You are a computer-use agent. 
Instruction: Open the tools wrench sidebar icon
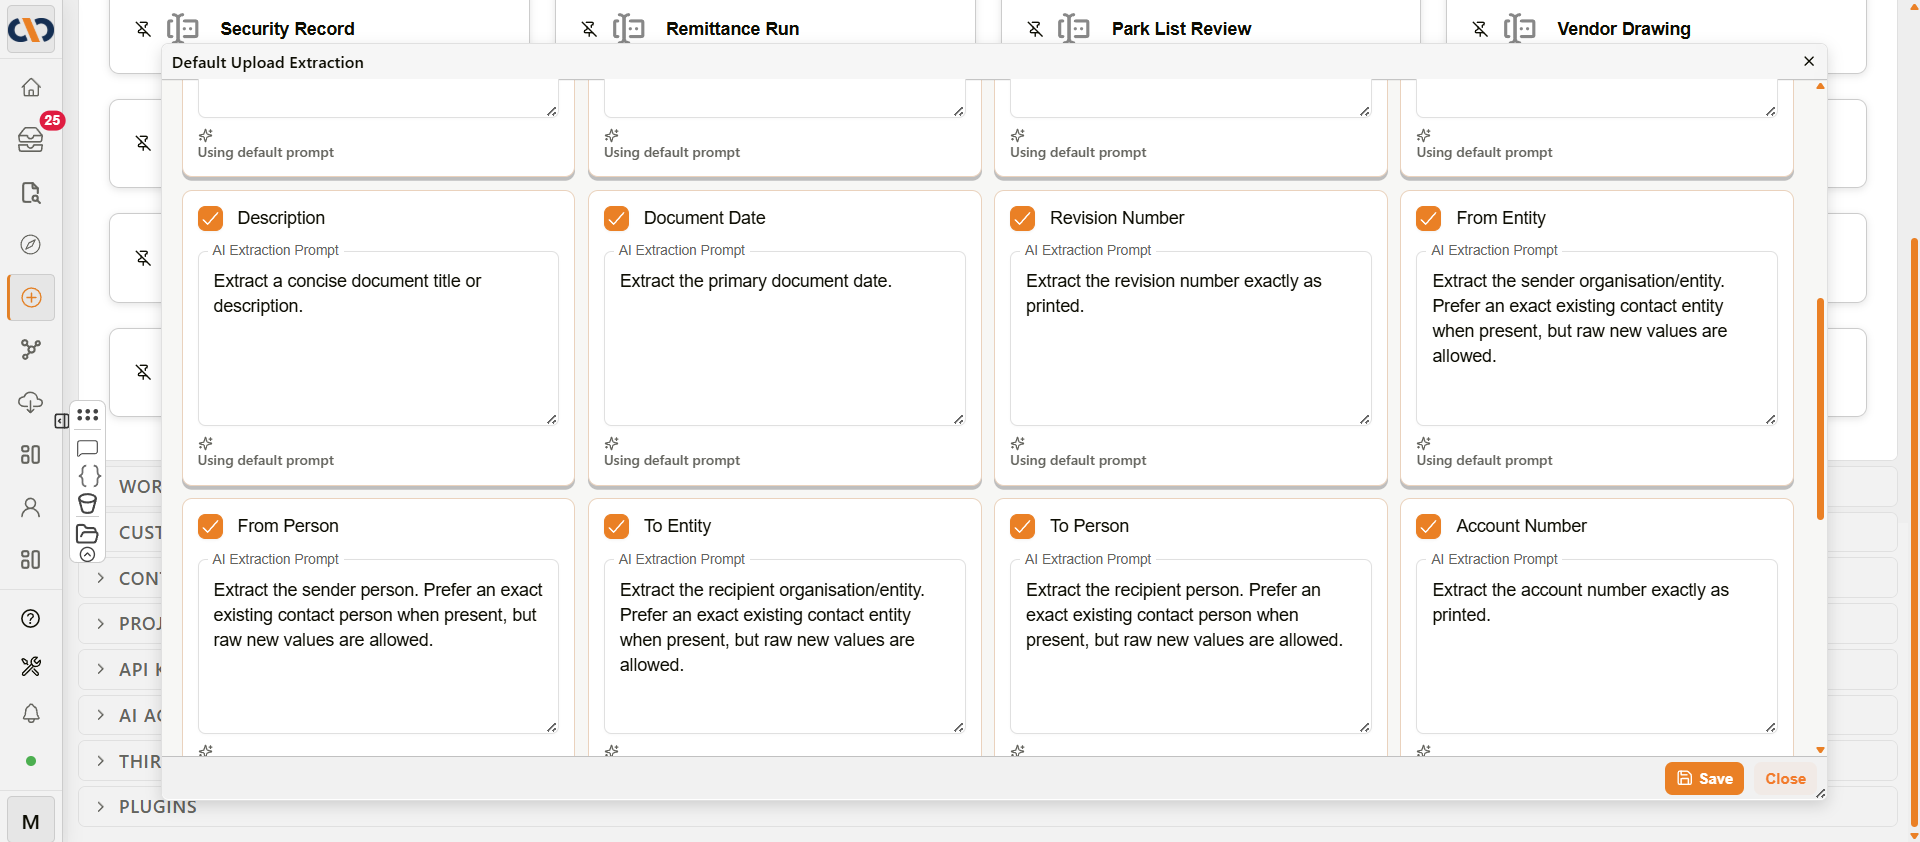pos(31,666)
